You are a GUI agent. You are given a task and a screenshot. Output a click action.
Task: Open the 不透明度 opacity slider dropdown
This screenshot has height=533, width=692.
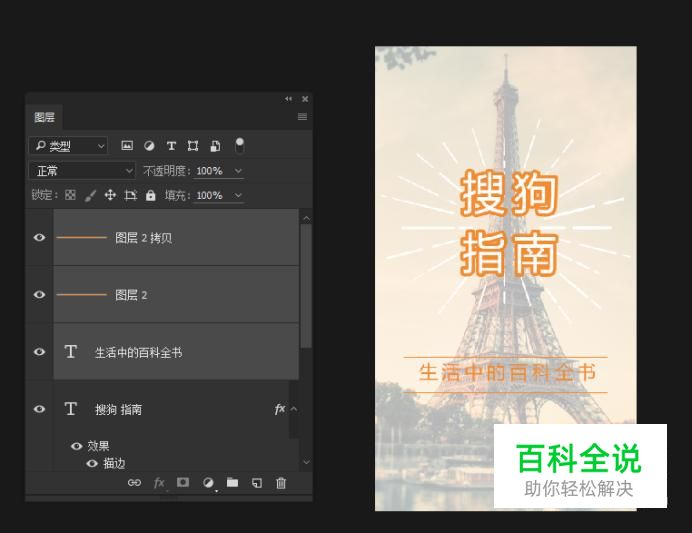tap(238, 171)
